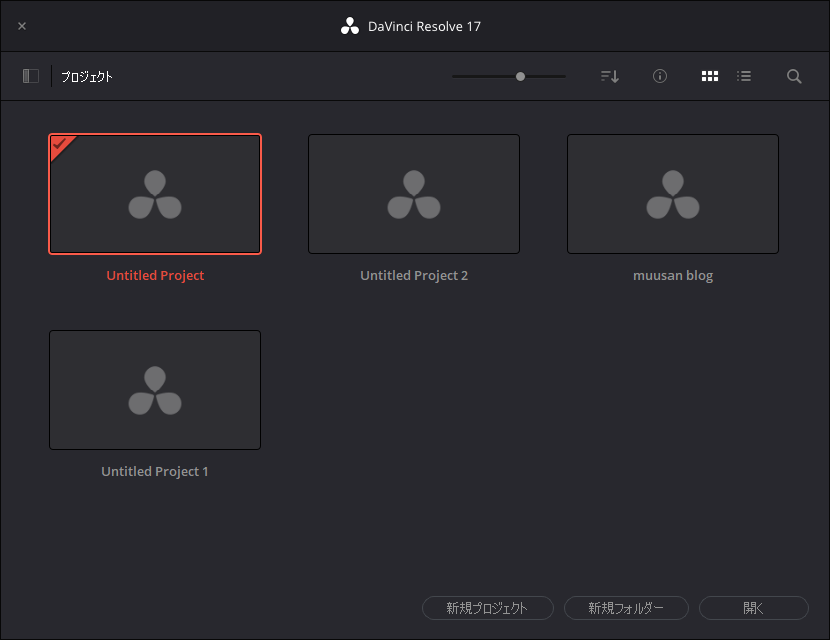Create a folder with 新規フォルダー
The width and height of the screenshot is (830, 640).
point(626,608)
